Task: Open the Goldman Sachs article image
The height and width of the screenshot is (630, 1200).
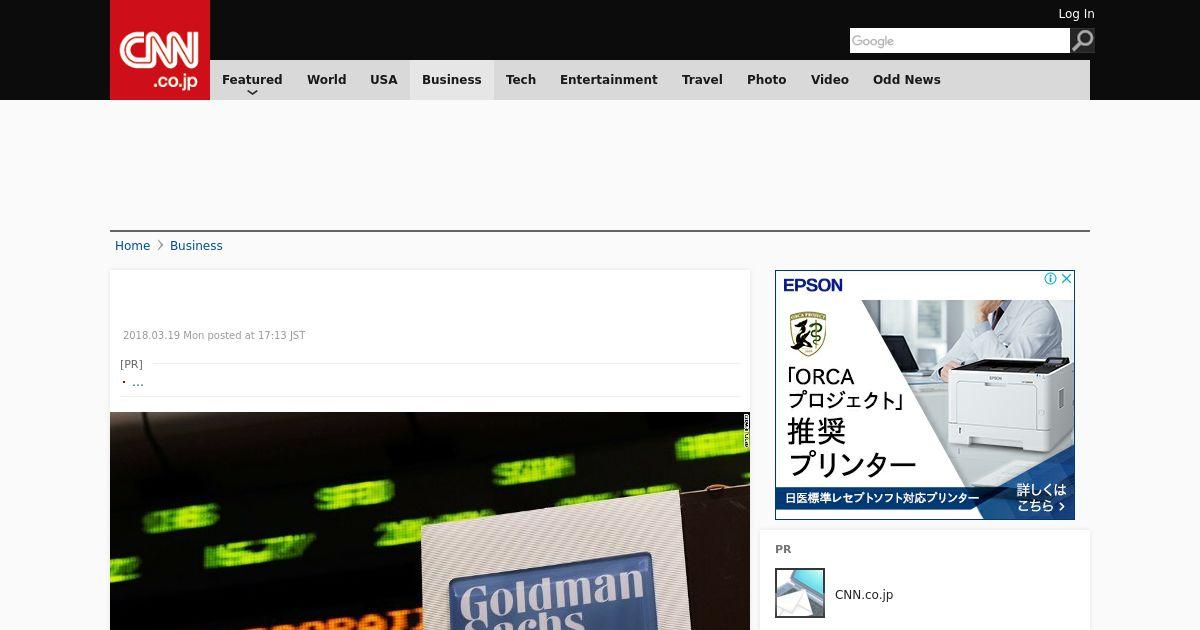Action: [430, 521]
